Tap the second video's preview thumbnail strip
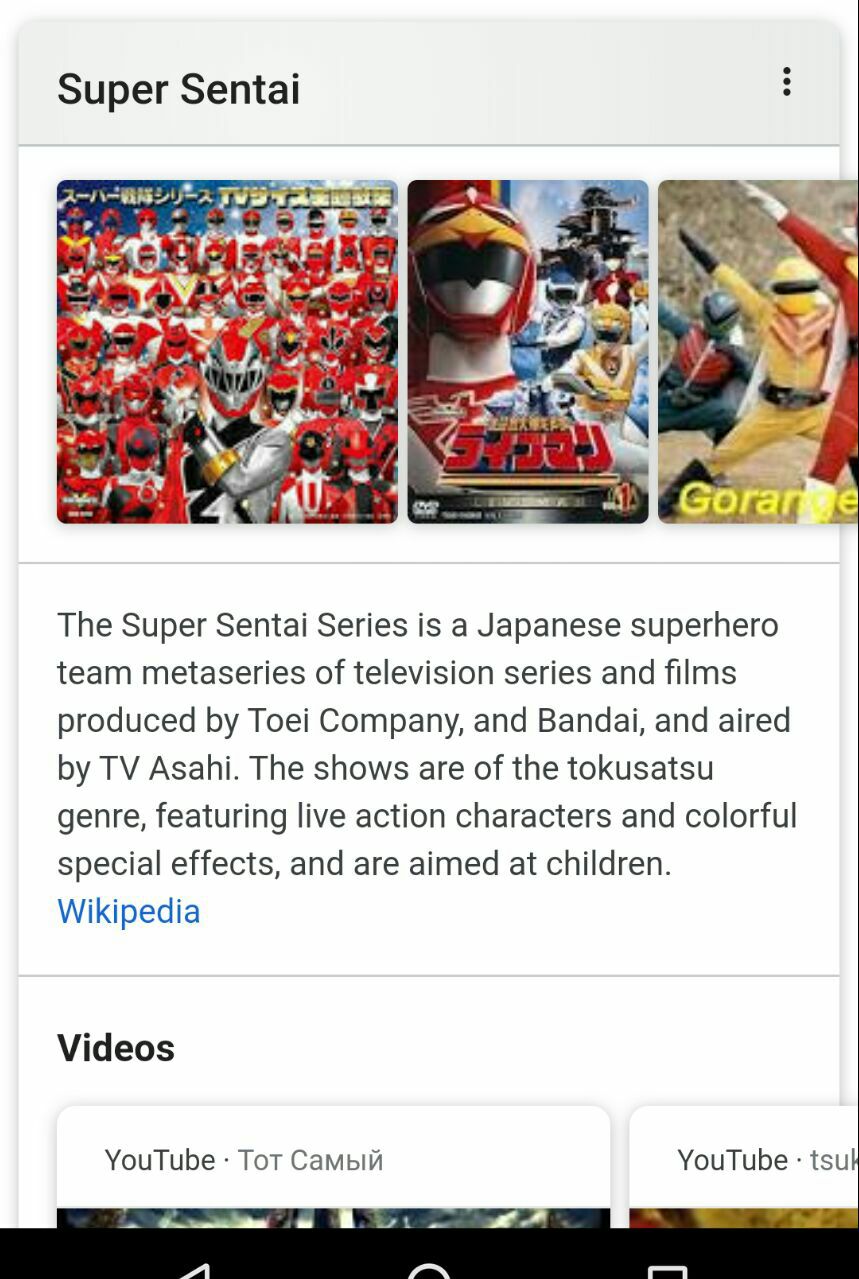Viewport: 859px width, 1279px height. [744, 1218]
